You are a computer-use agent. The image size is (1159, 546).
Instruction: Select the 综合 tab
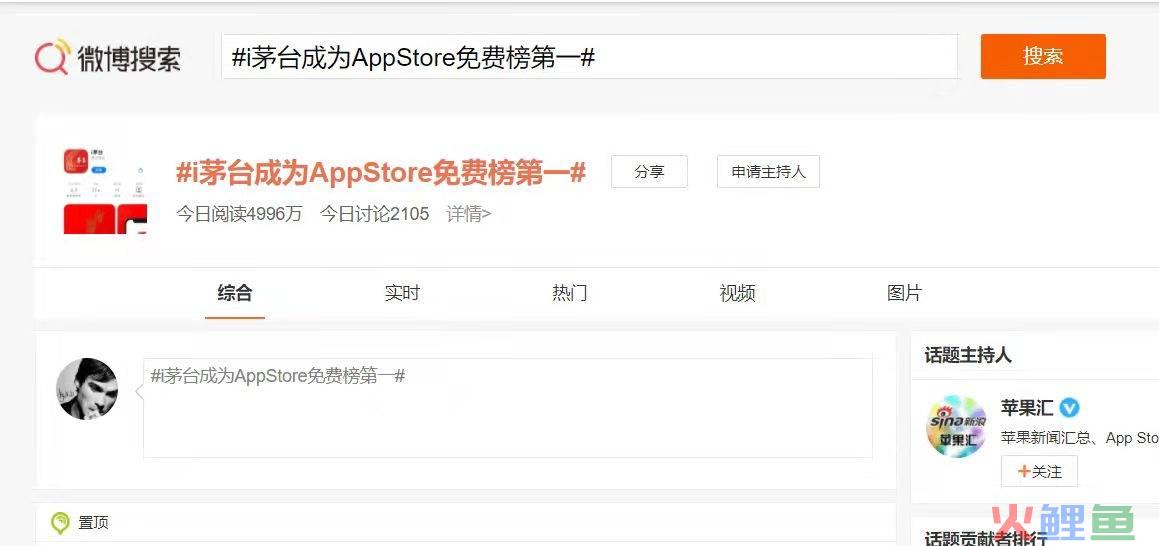tap(235, 293)
